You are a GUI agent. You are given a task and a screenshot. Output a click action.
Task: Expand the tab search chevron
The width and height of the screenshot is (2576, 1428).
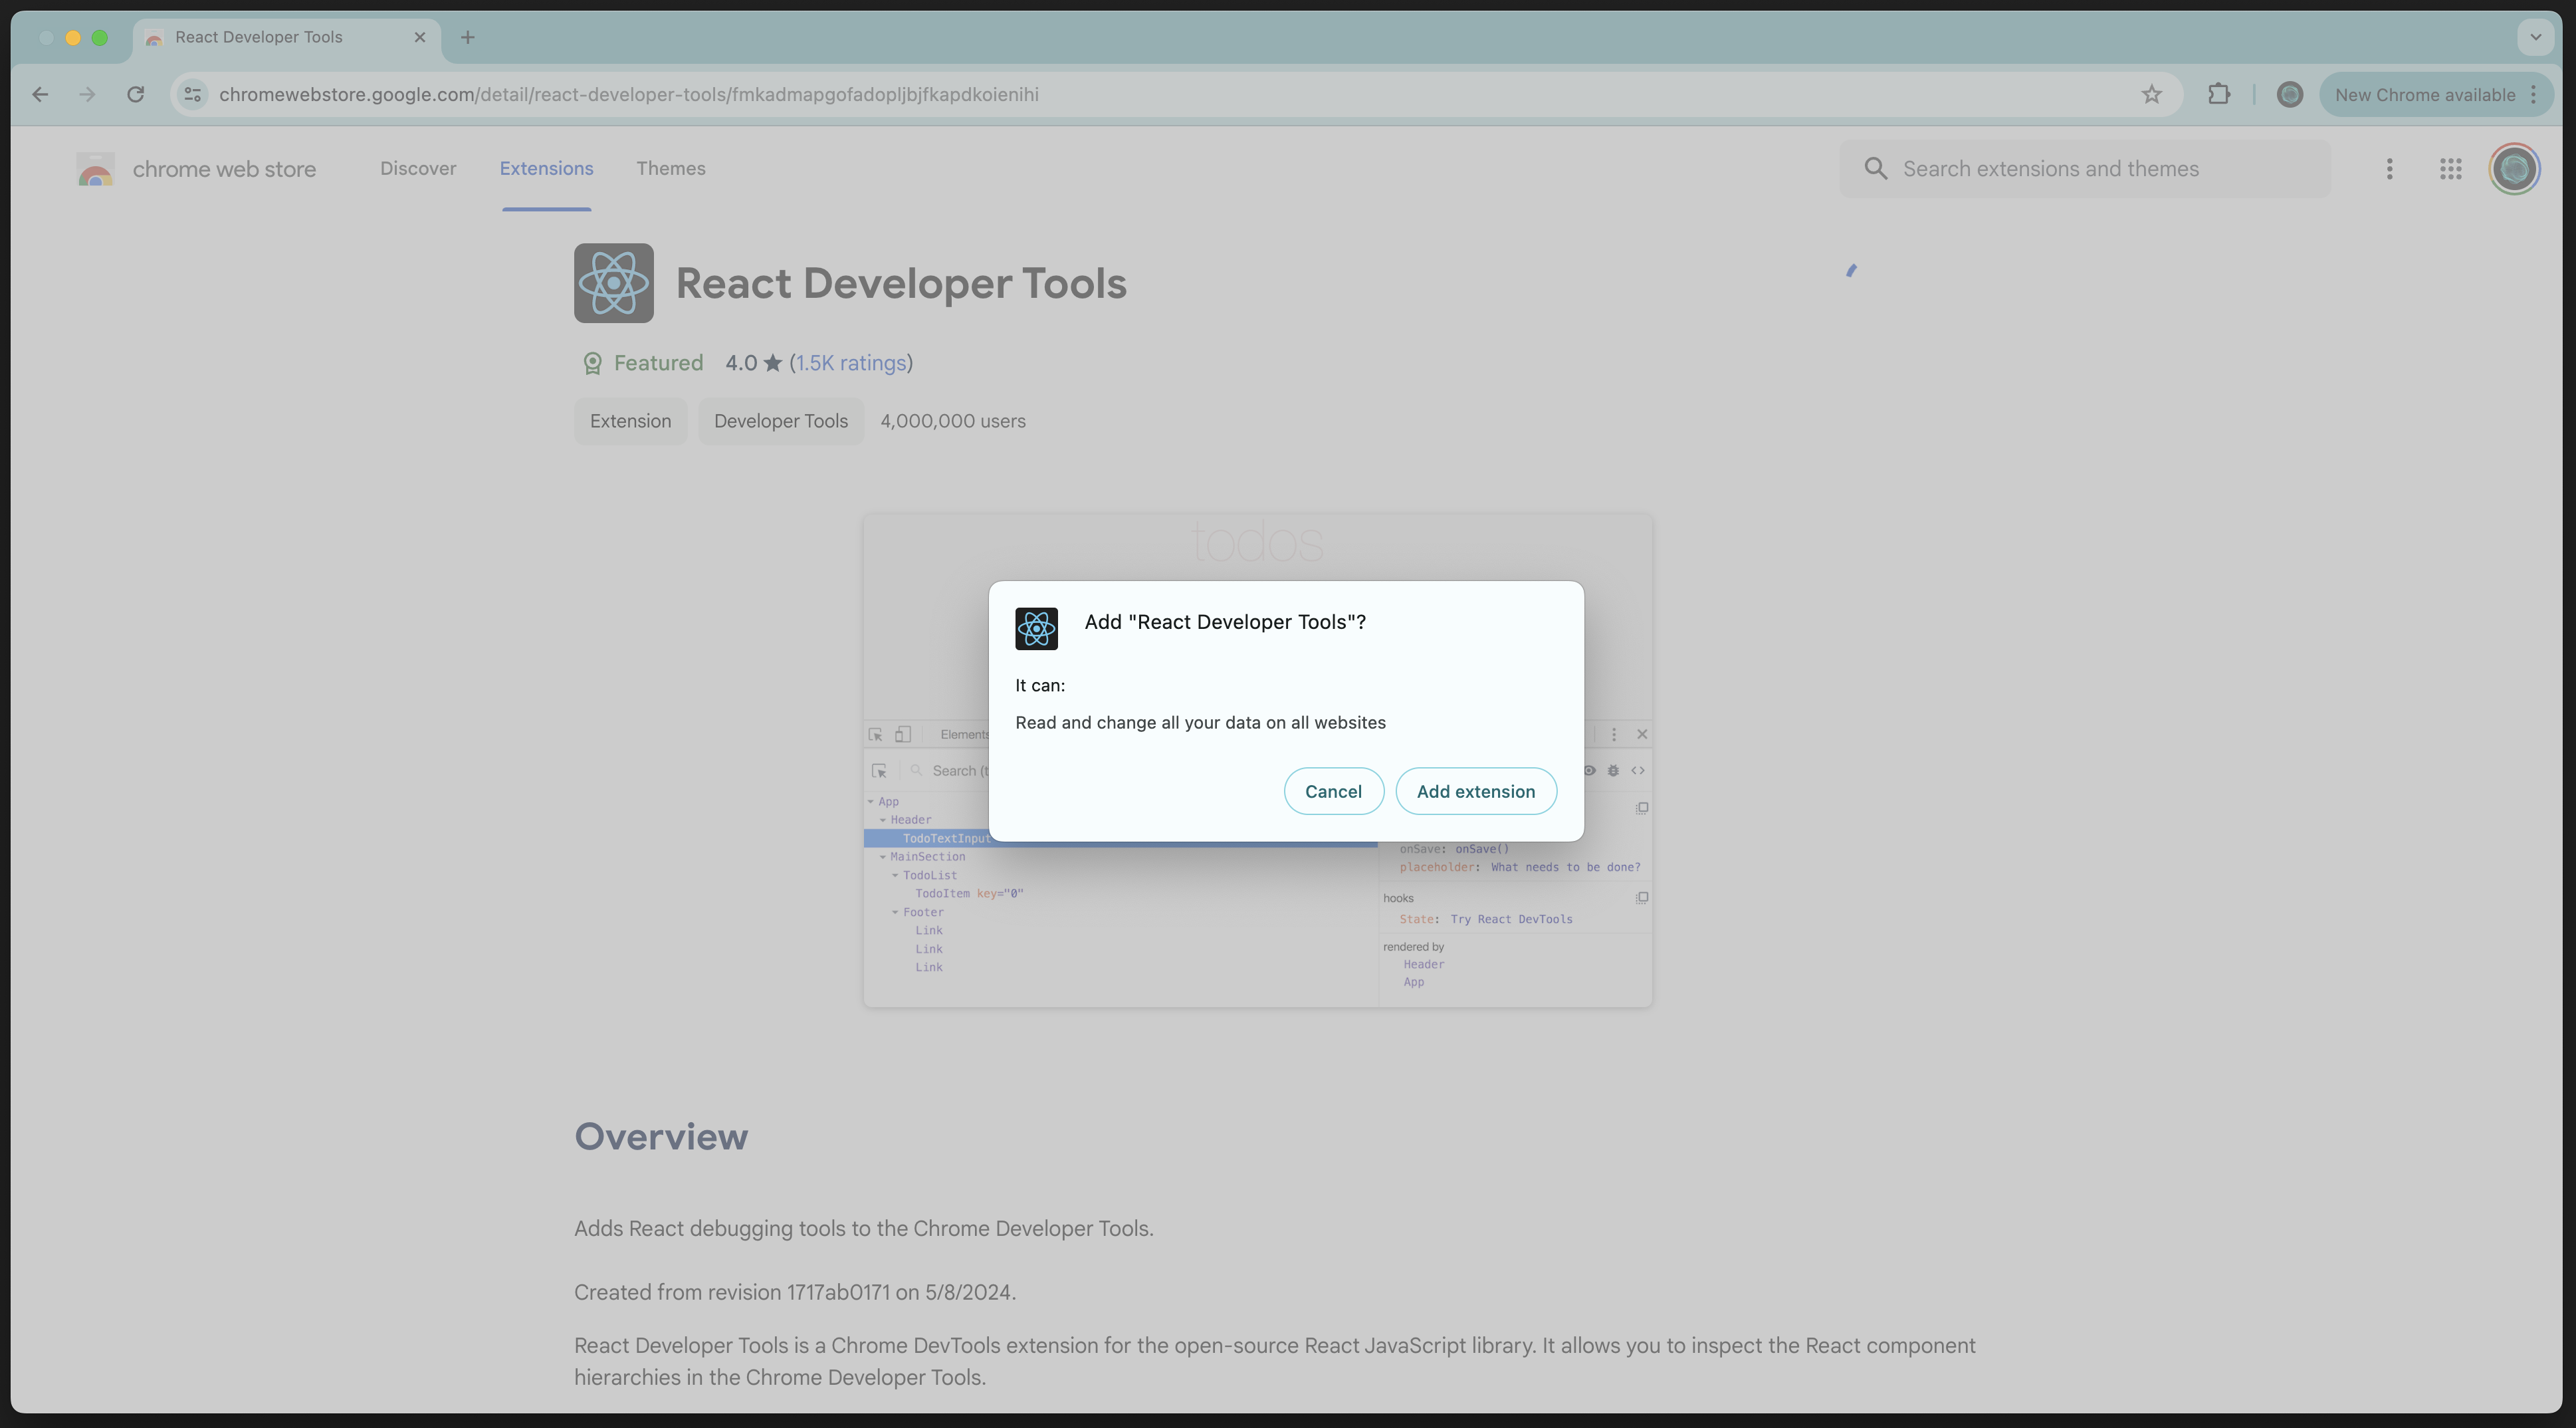[2535, 37]
